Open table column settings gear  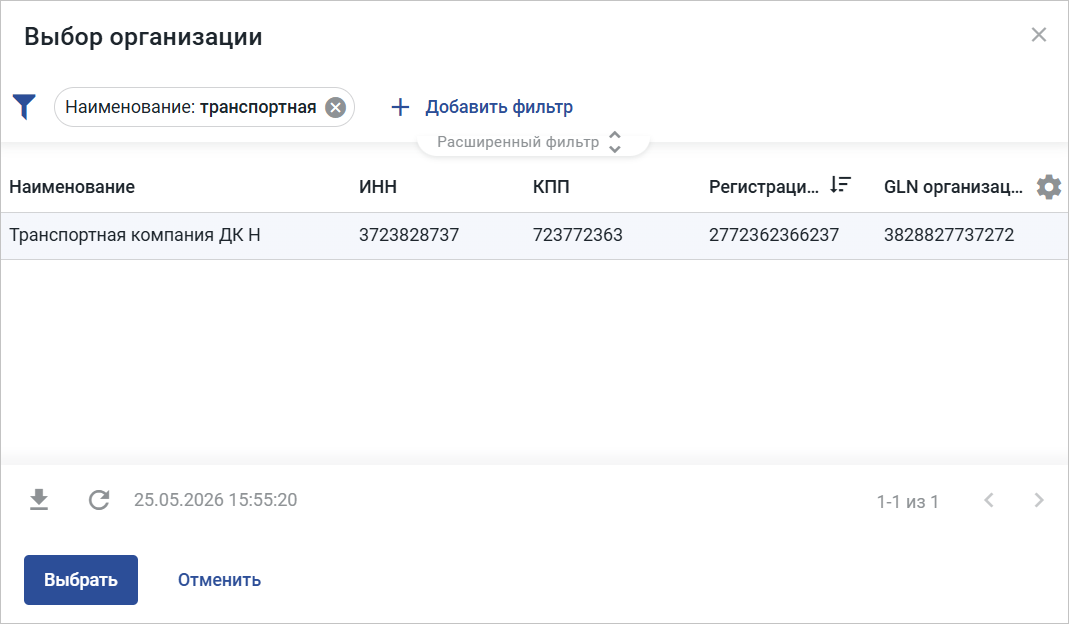click(x=1049, y=186)
